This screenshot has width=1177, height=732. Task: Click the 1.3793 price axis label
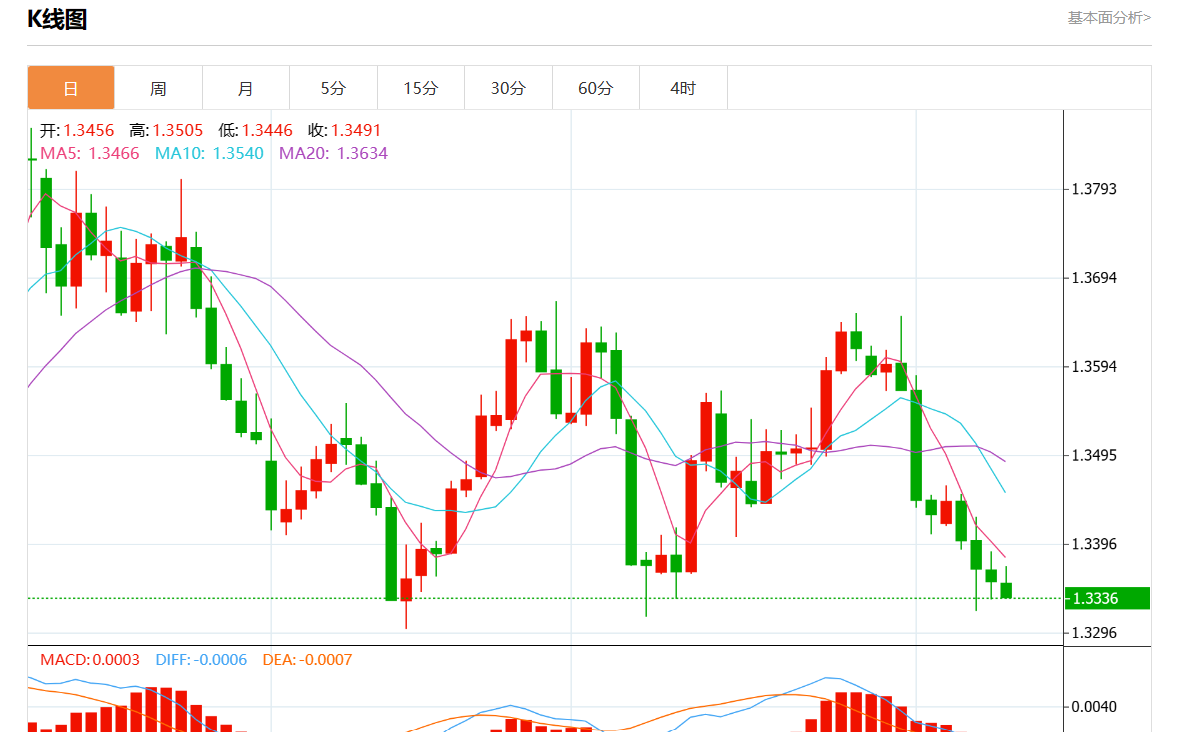pos(1094,189)
